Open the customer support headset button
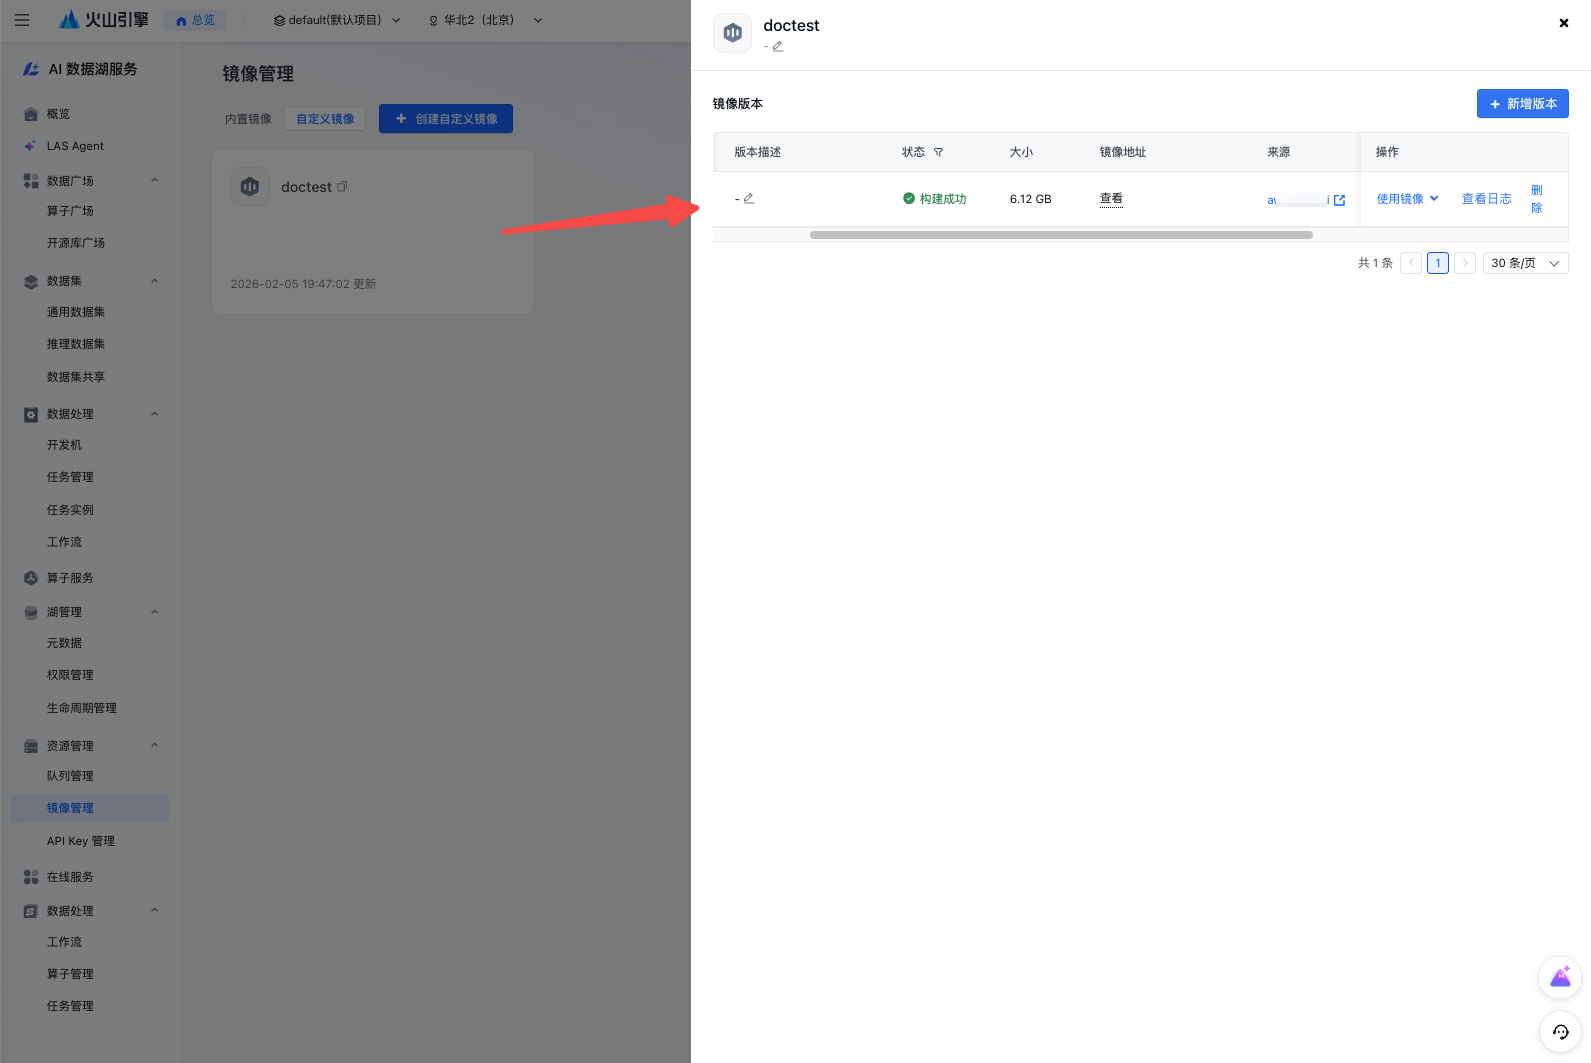The width and height of the screenshot is (1591, 1063). pos(1560,1032)
